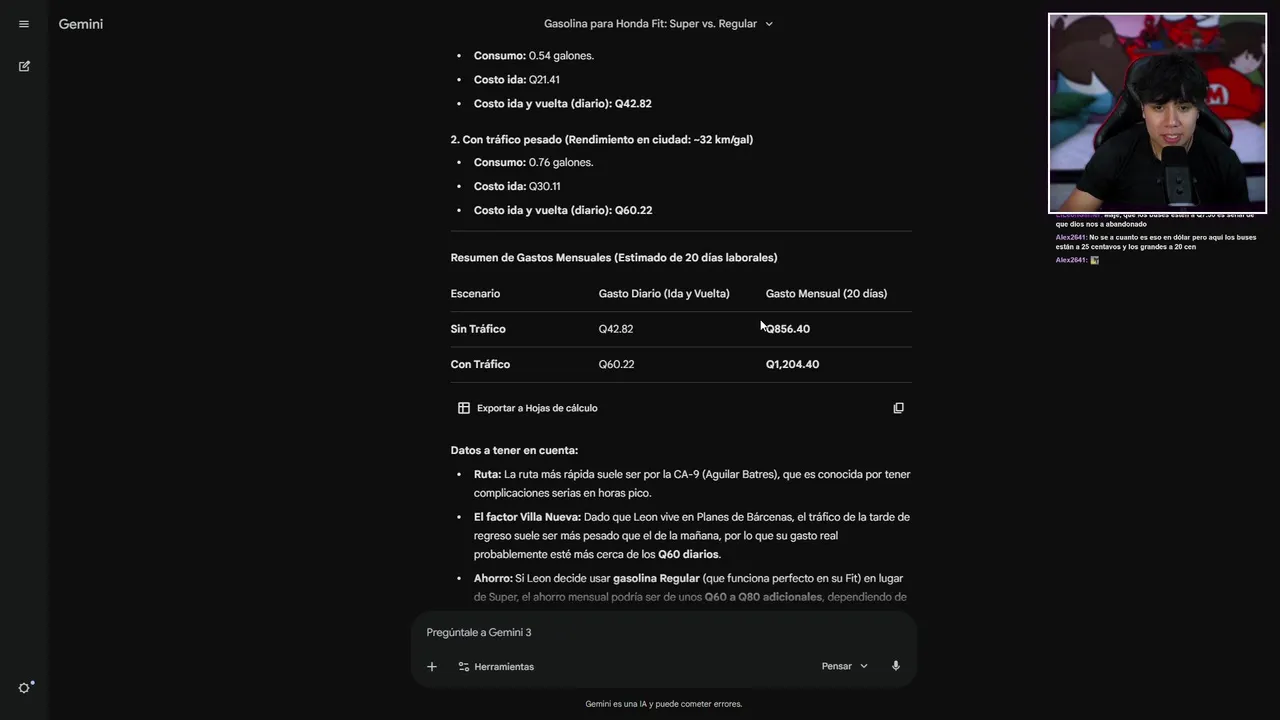Image resolution: width=1280 pixels, height=720 pixels.
Task: Open the main menu hamburger icon
Action: coord(24,24)
